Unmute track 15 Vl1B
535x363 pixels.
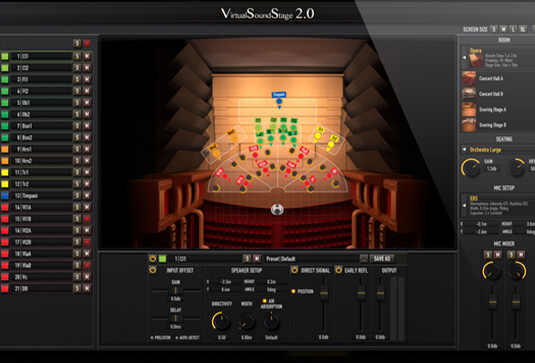click(87, 219)
